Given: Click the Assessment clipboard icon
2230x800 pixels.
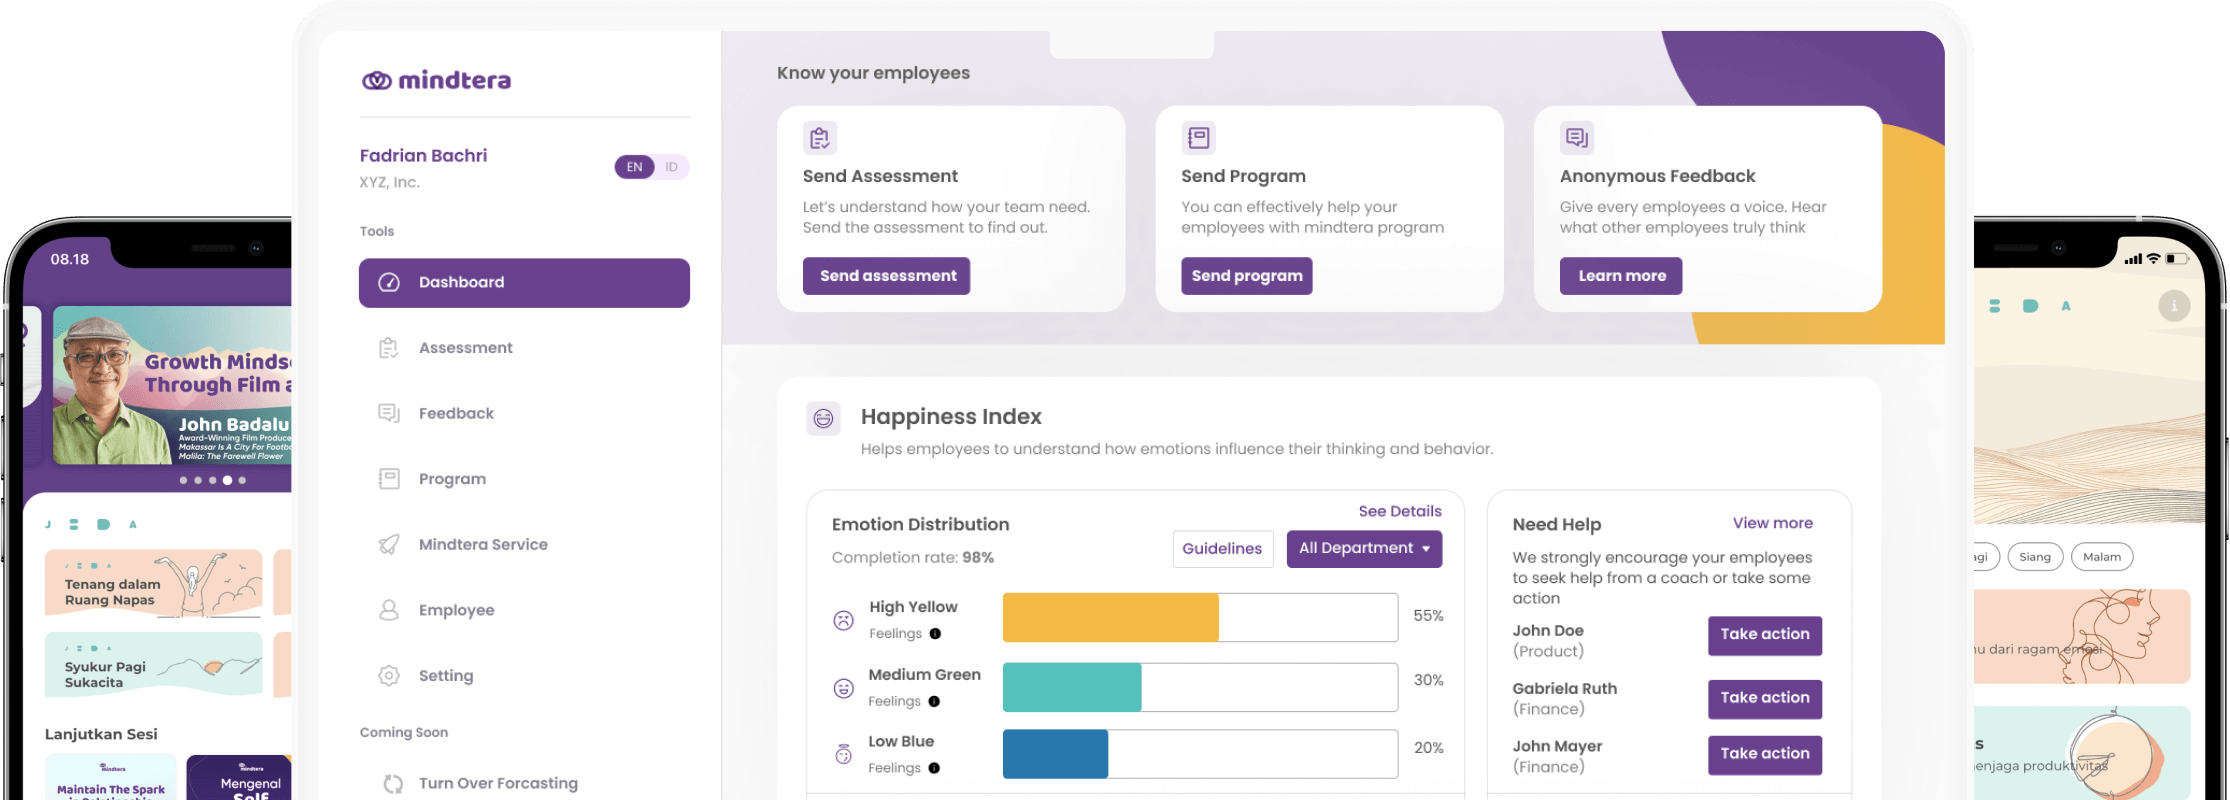Looking at the screenshot, I should click(389, 348).
